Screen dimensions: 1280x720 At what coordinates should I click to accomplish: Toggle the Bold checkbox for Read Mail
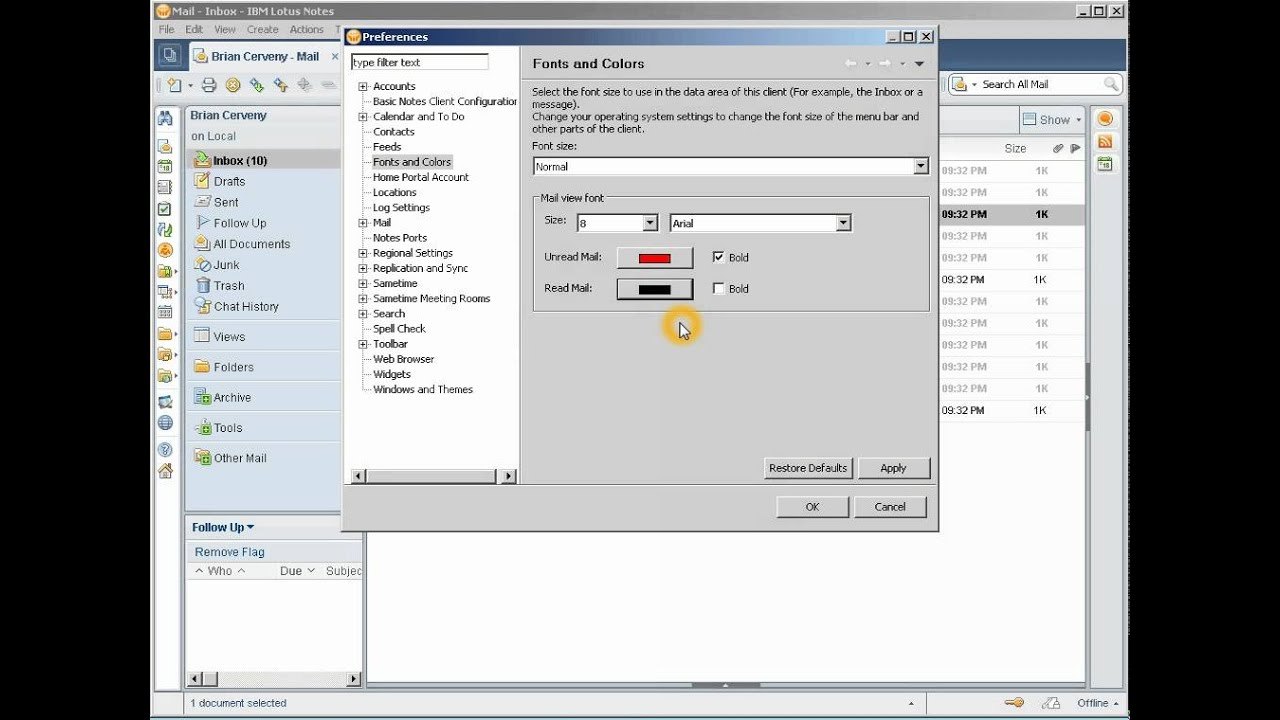point(718,288)
